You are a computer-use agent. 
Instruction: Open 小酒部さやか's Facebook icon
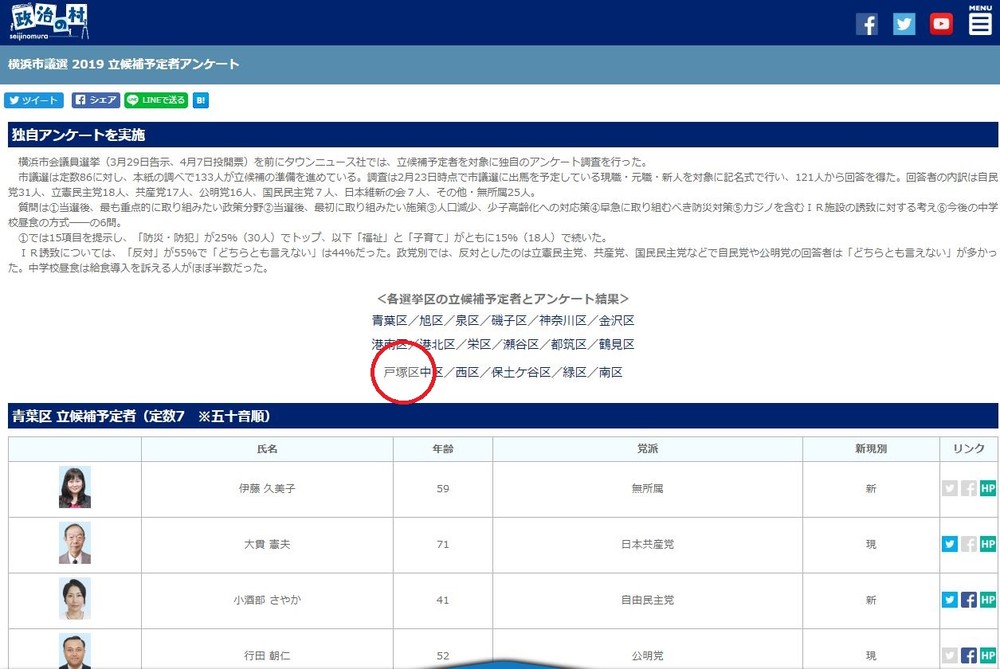(970, 600)
